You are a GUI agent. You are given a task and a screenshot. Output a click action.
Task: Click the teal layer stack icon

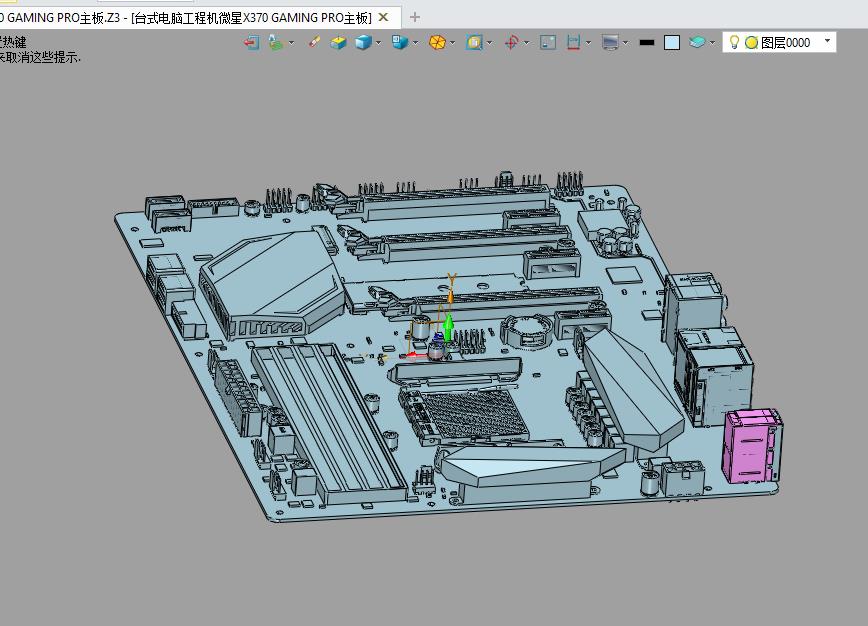[x=697, y=43]
